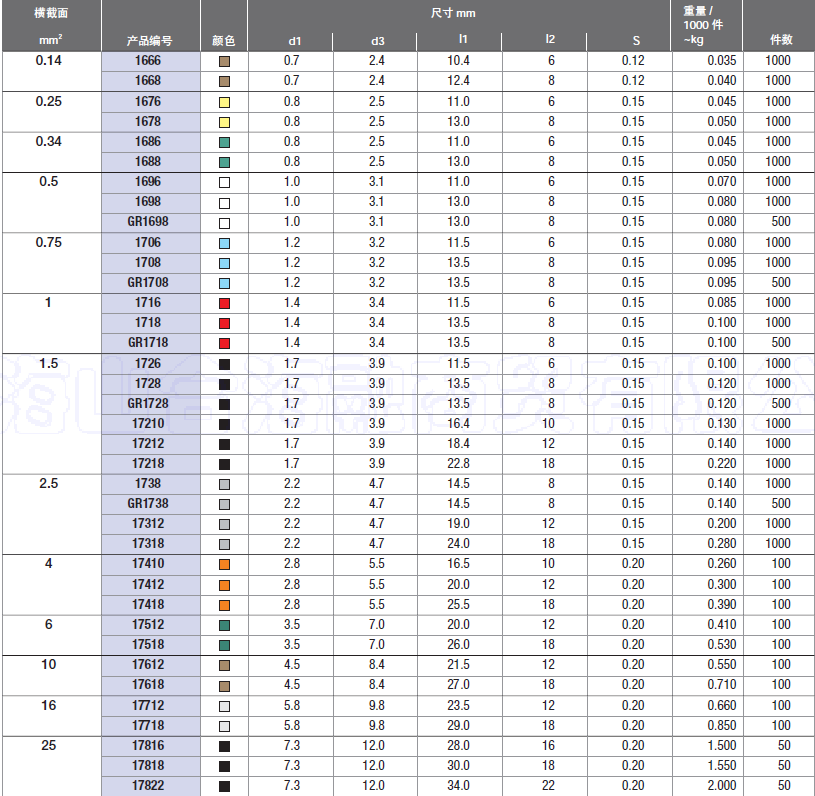Viewport: 815px width, 796px height.
Task: Click the 颜色 column header
Action: tap(224, 41)
